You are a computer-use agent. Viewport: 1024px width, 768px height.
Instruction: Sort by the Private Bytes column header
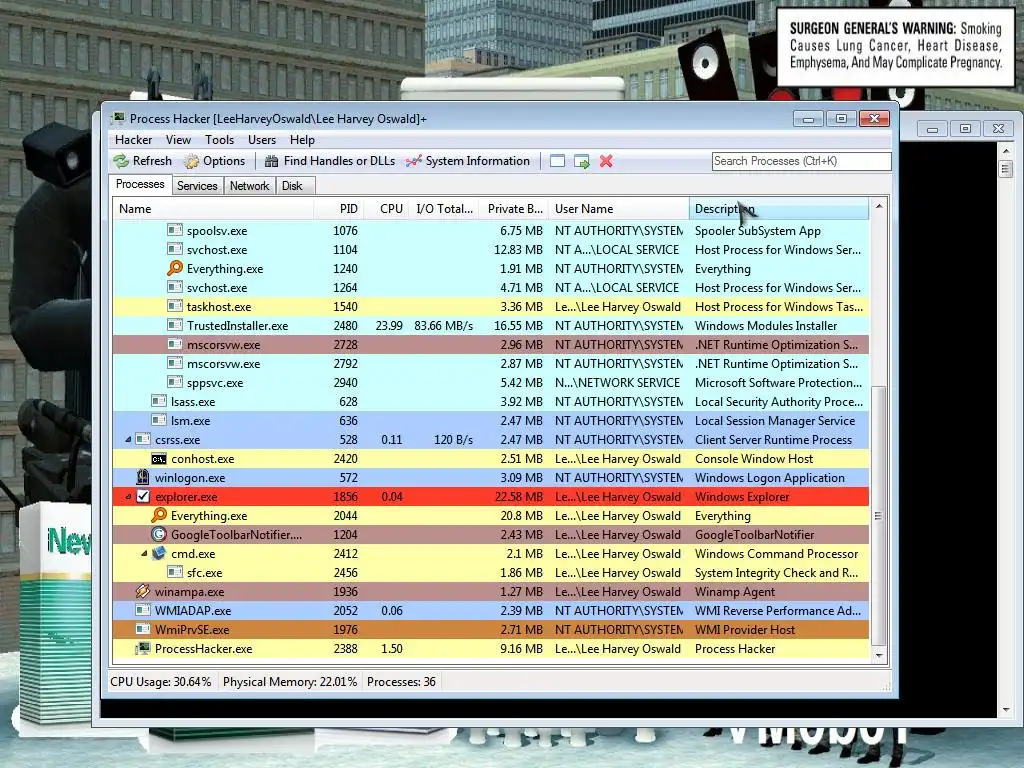(x=513, y=209)
